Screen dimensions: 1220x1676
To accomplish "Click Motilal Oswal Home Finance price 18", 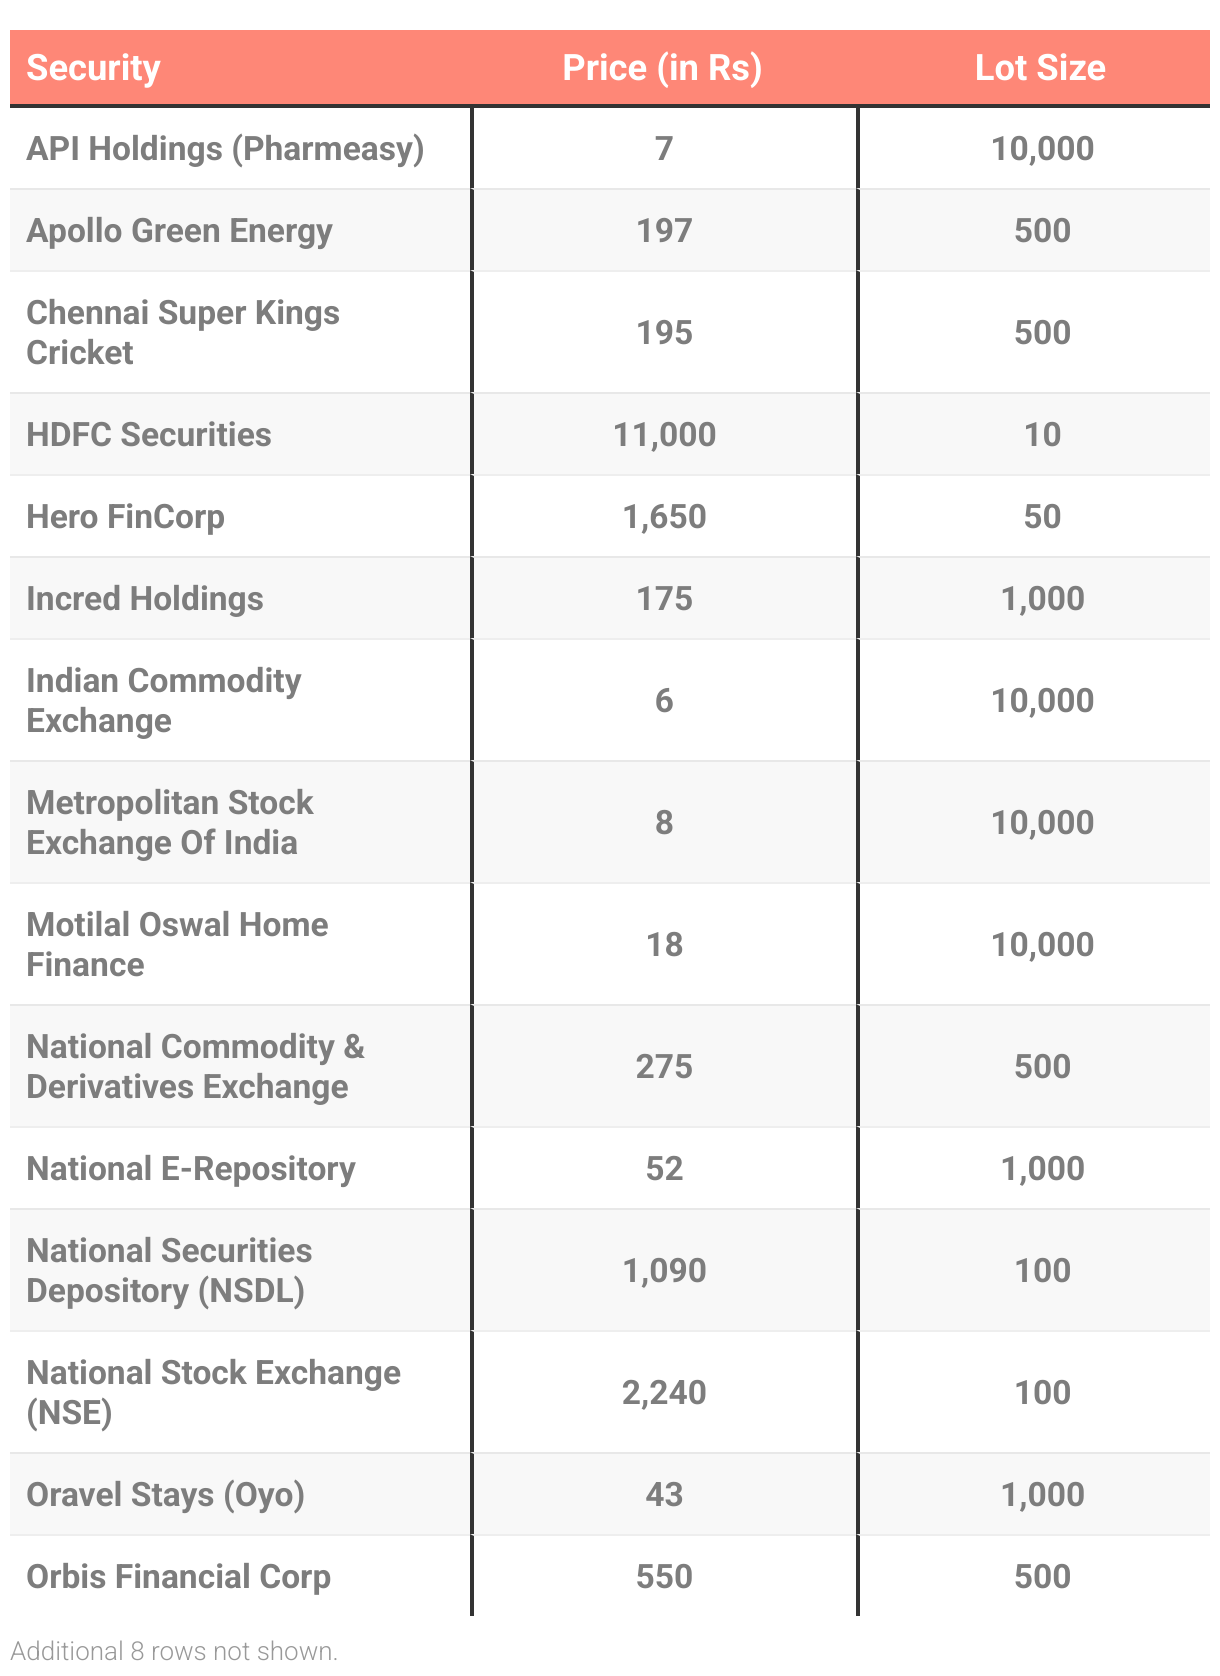I will [664, 945].
